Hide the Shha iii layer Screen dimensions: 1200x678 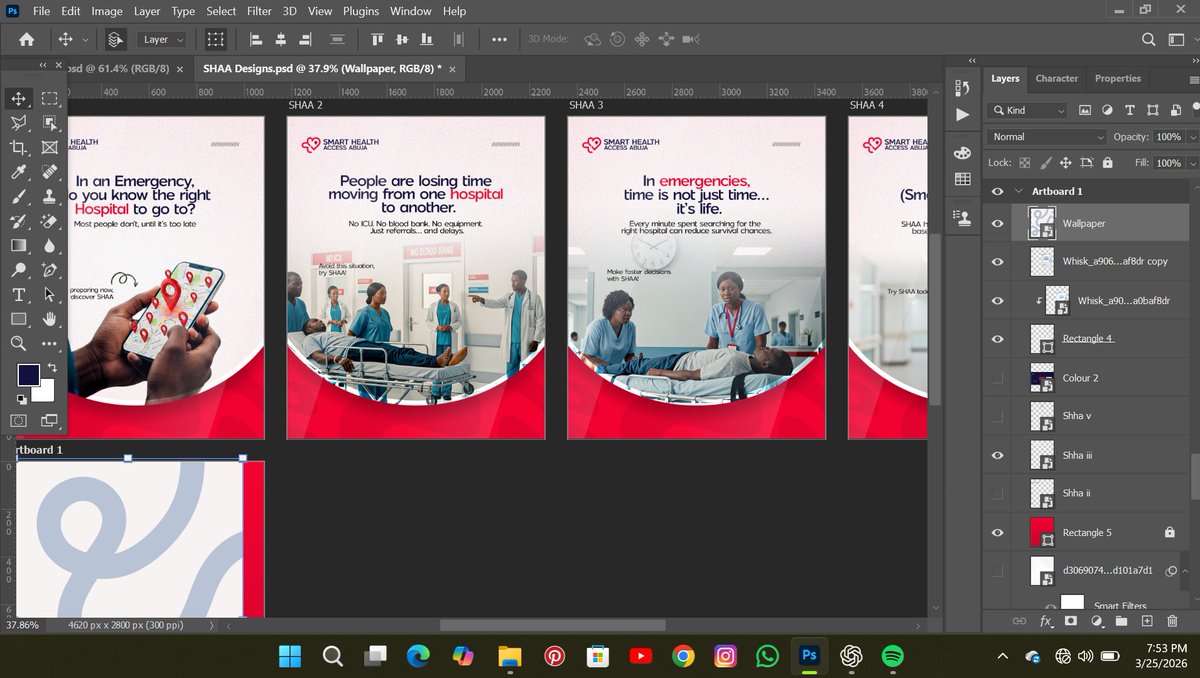(997, 455)
